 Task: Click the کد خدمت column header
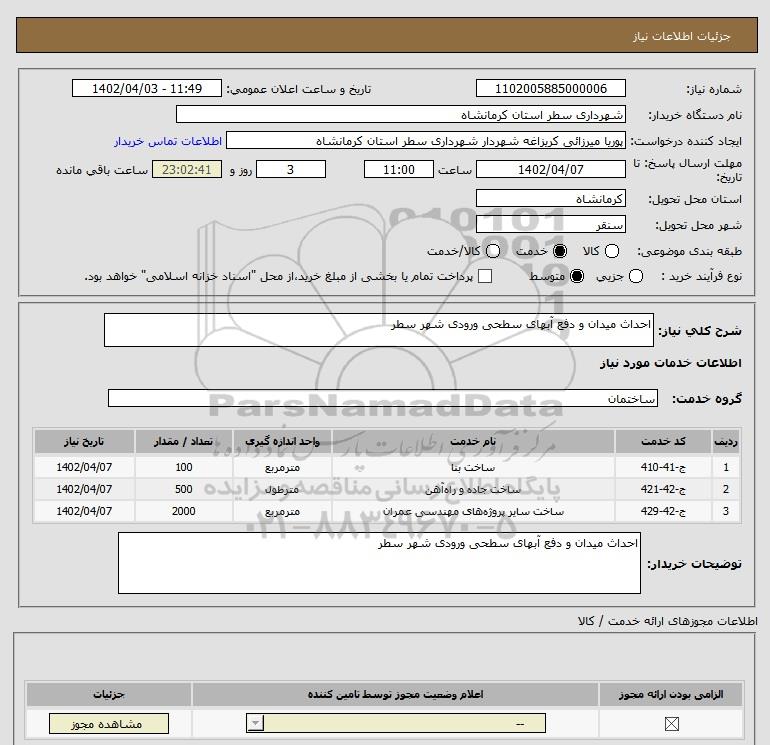point(663,441)
